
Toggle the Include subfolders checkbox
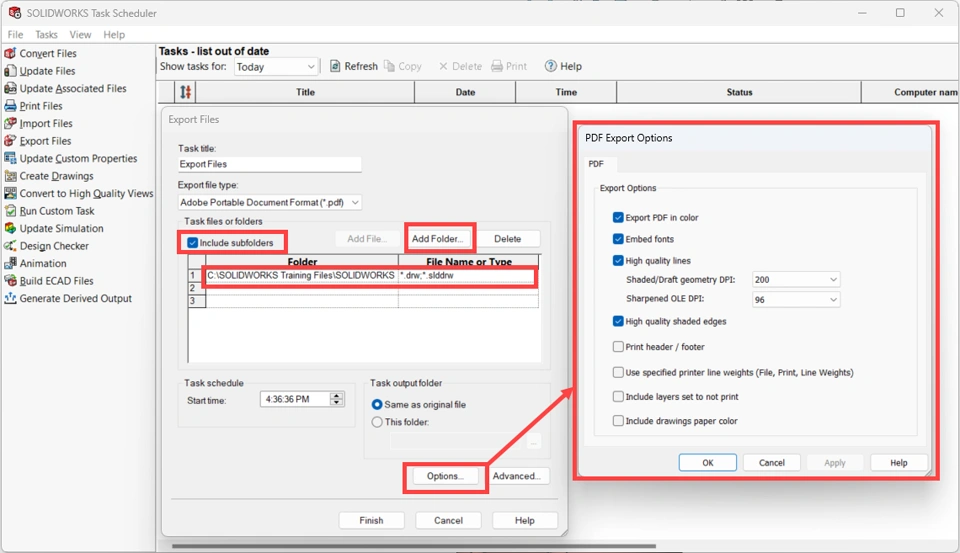point(192,243)
